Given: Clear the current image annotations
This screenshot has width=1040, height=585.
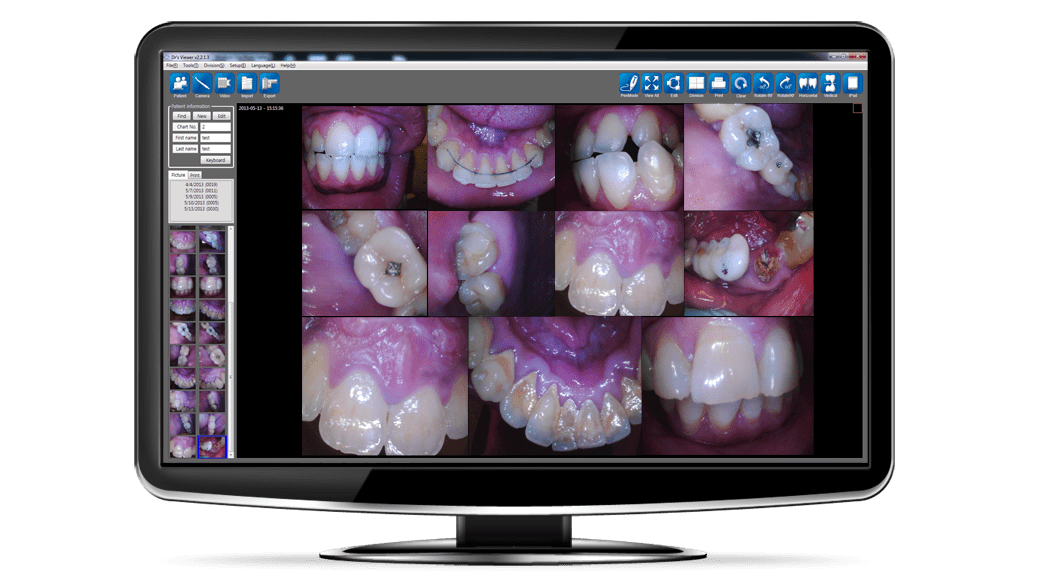Looking at the screenshot, I should pyautogui.click(x=742, y=83).
